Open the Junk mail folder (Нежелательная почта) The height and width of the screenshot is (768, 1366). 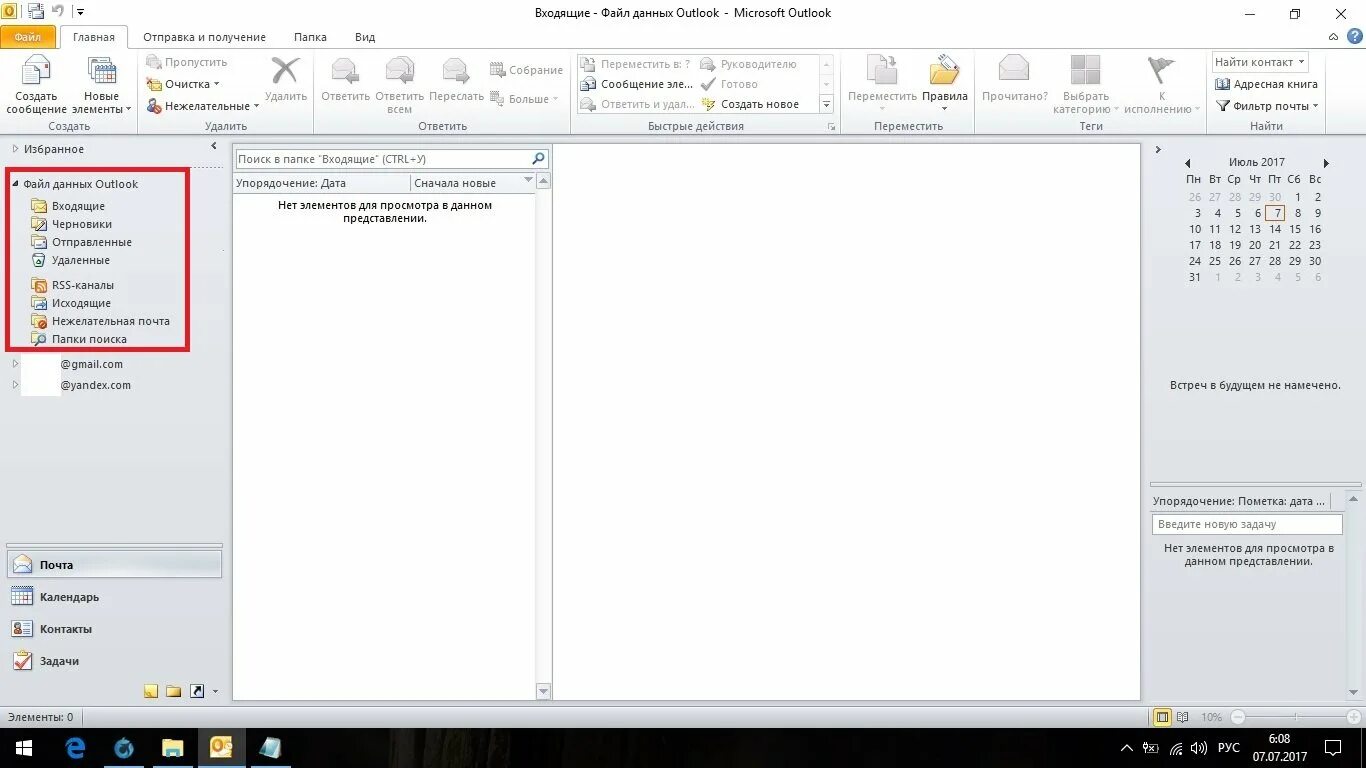pyautogui.click(x=111, y=321)
